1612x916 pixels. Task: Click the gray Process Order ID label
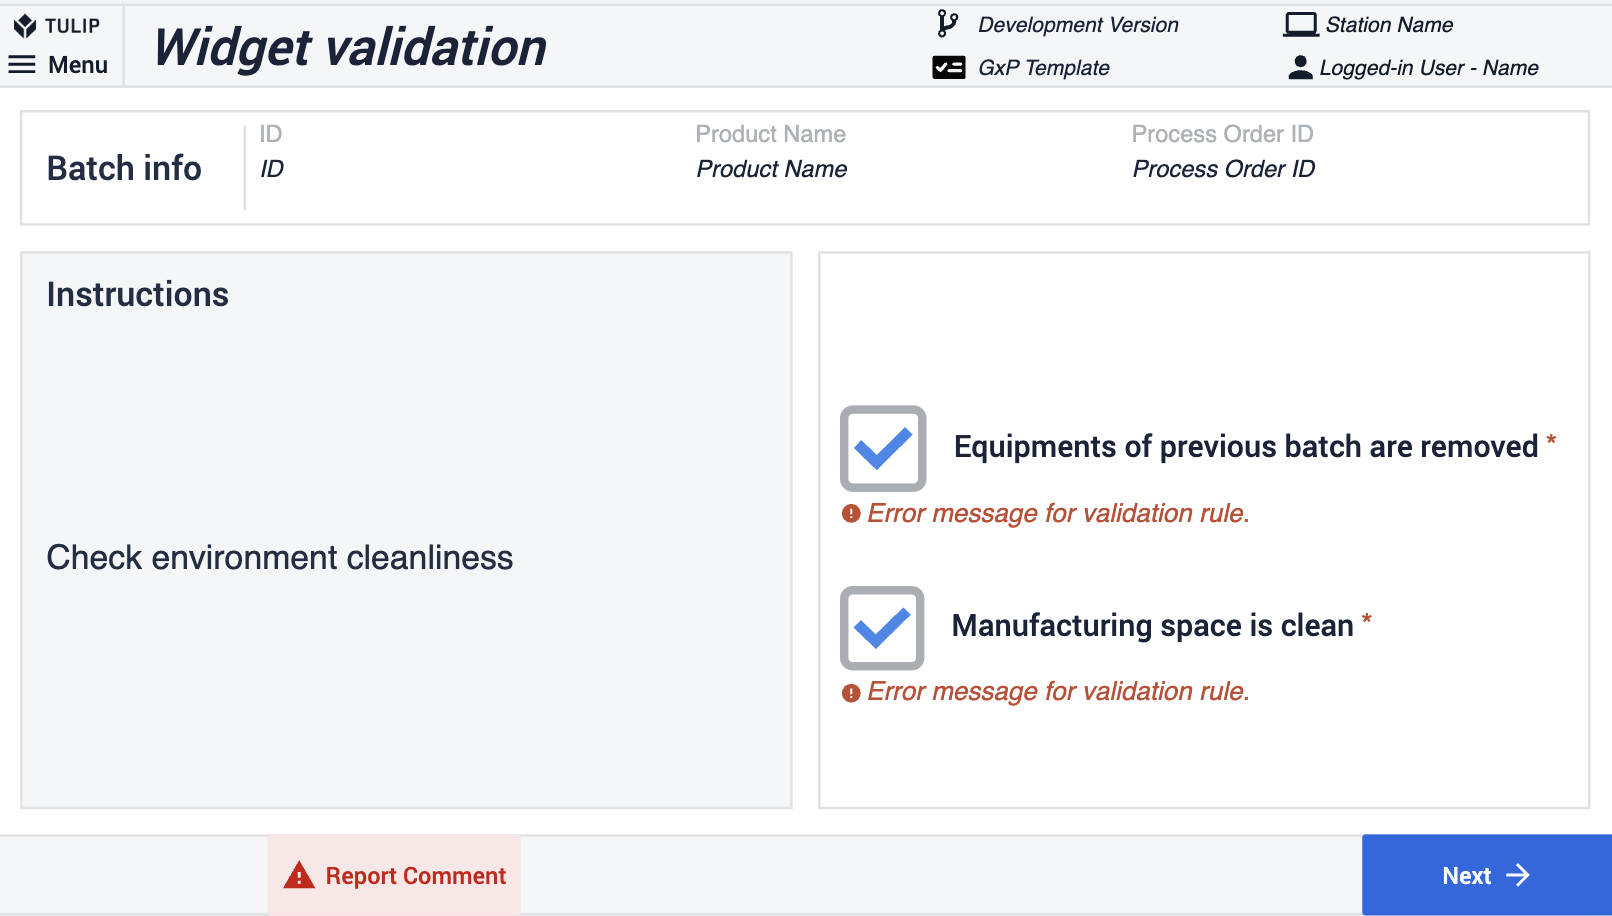tap(1223, 134)
